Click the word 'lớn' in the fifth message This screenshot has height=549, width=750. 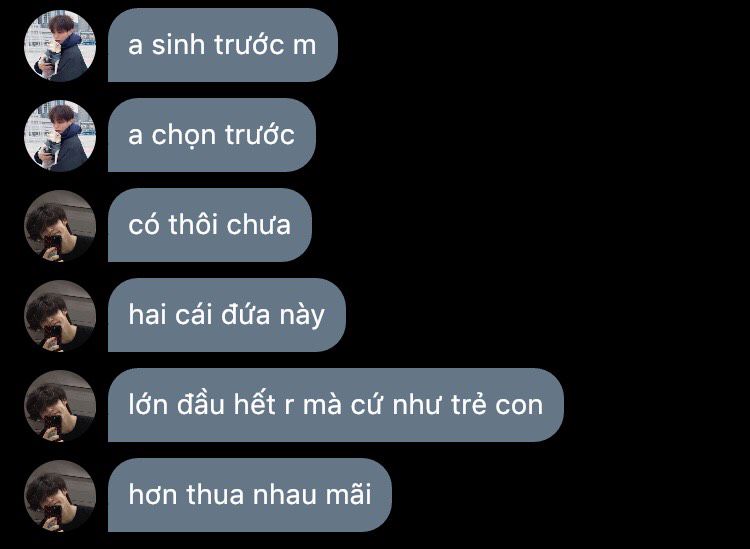pos(148,404)
